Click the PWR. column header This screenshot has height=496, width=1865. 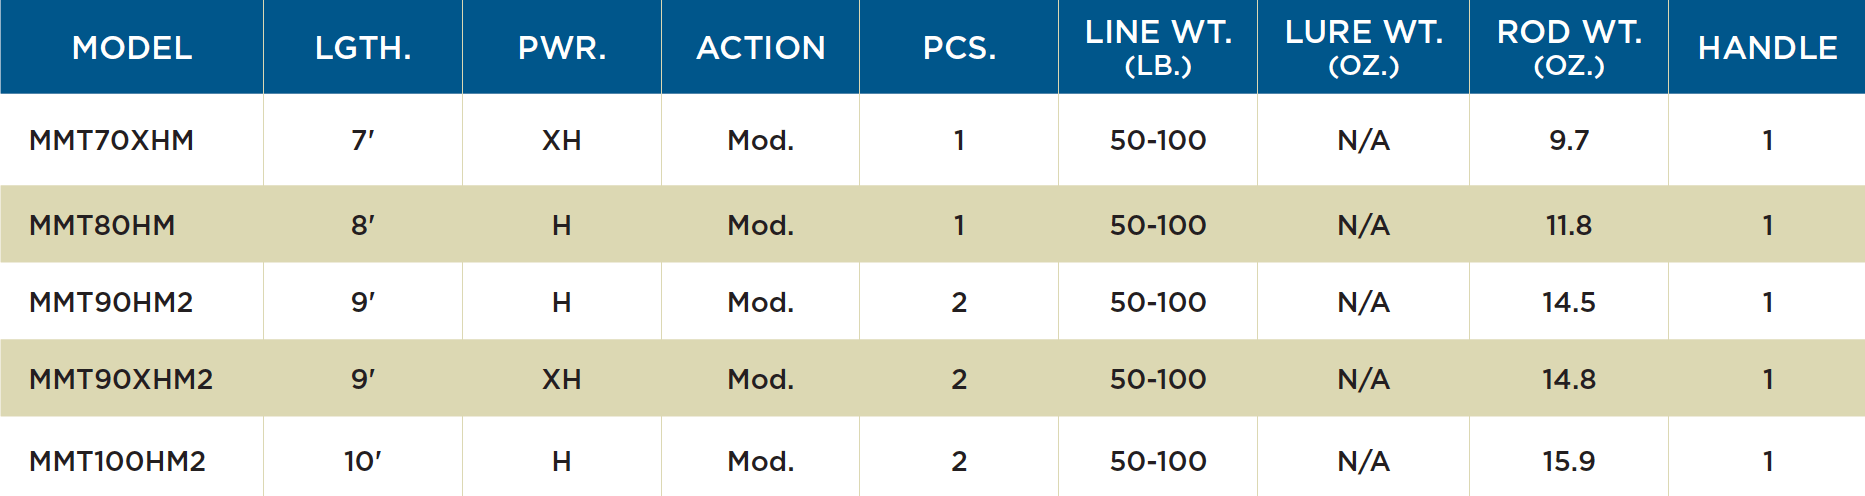click(x=562, y=48)
